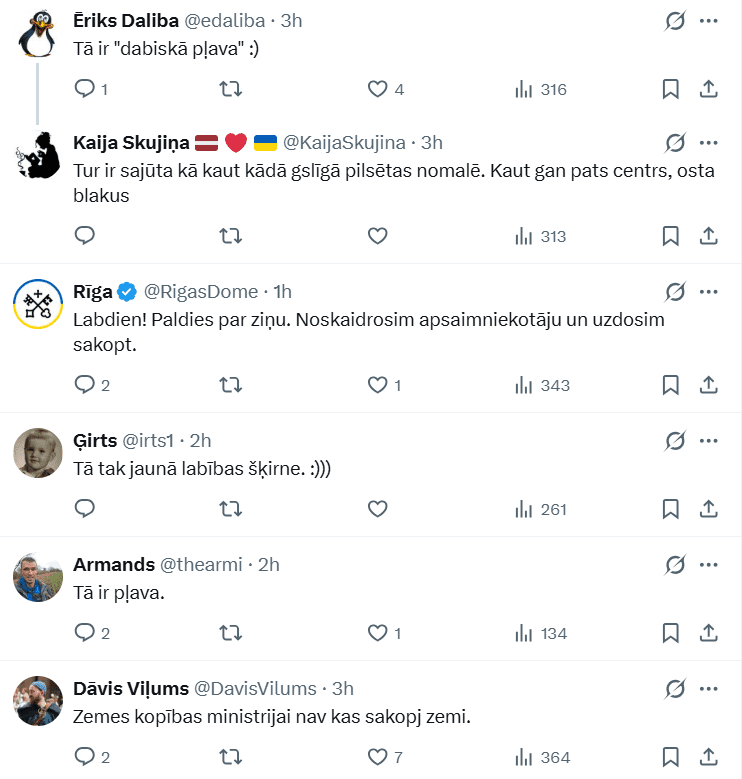The width and height of the screenshot is (742, 779).
Task: Open more options on Ēriks Daliba's tweet
Action: (x=708, y=20)
